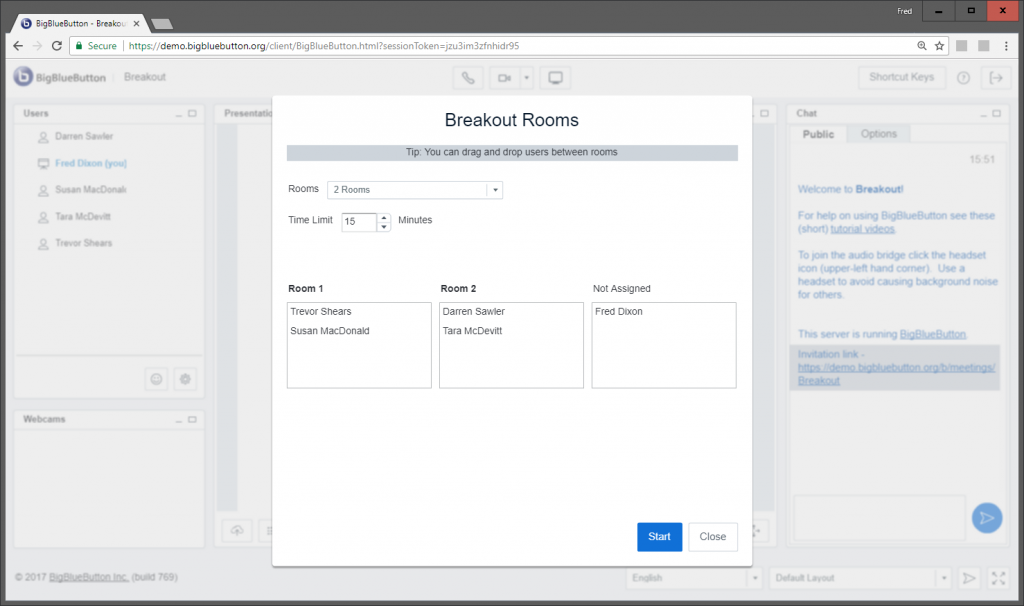Switch to the Options chat tab

(x=878, y=134)
